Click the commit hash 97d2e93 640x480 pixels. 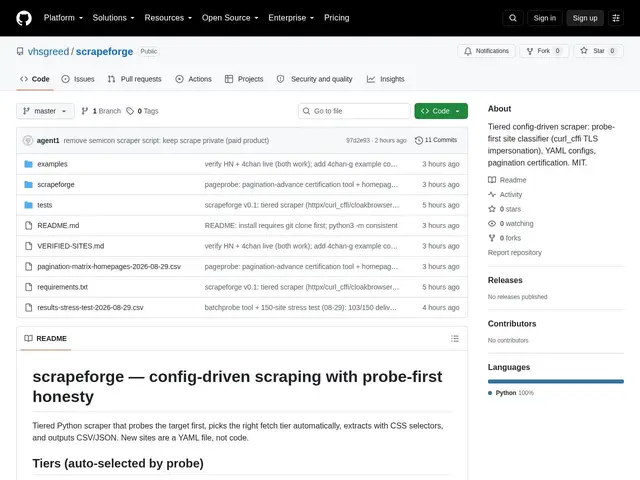pos(358,140)
